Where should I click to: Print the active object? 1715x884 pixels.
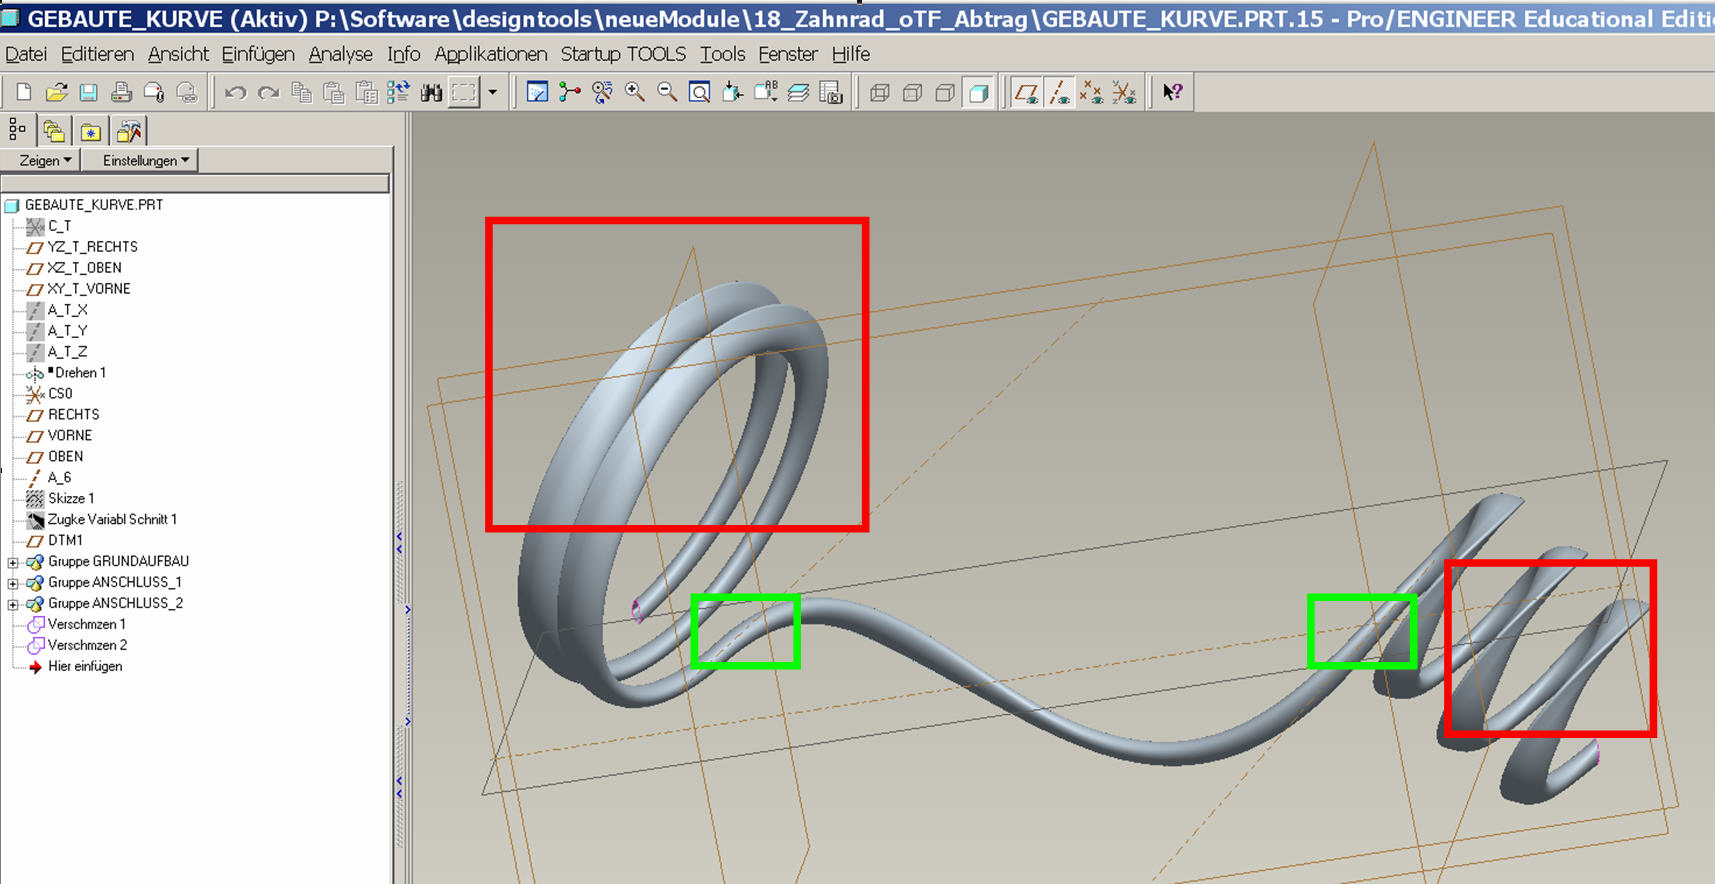pyautogui.click(x=121, y=93)
